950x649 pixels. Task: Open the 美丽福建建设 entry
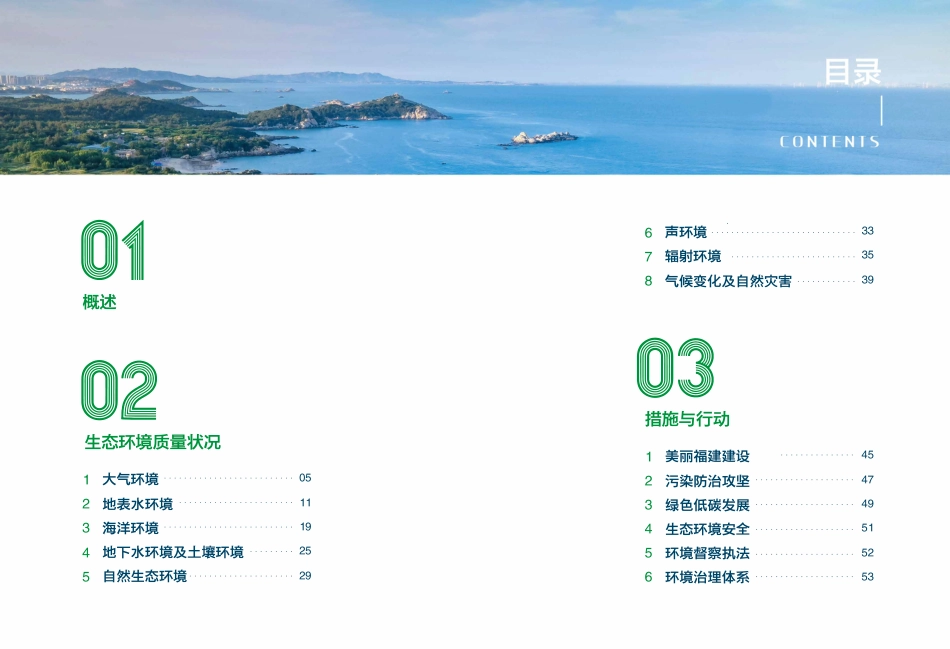point(708,456)
